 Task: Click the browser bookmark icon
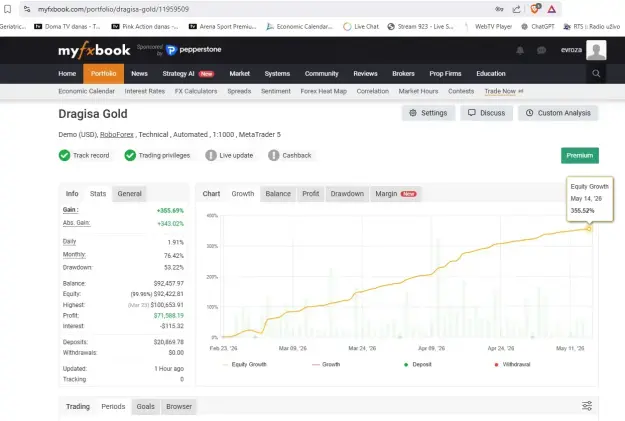[8, 9]
